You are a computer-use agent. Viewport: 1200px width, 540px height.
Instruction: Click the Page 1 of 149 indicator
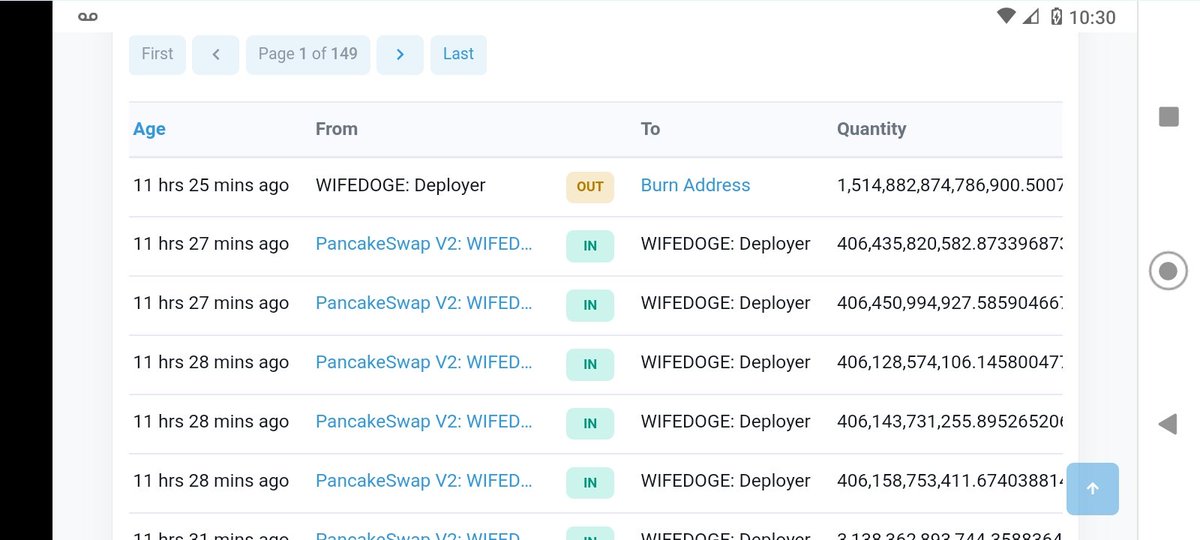tap(308, 54)
